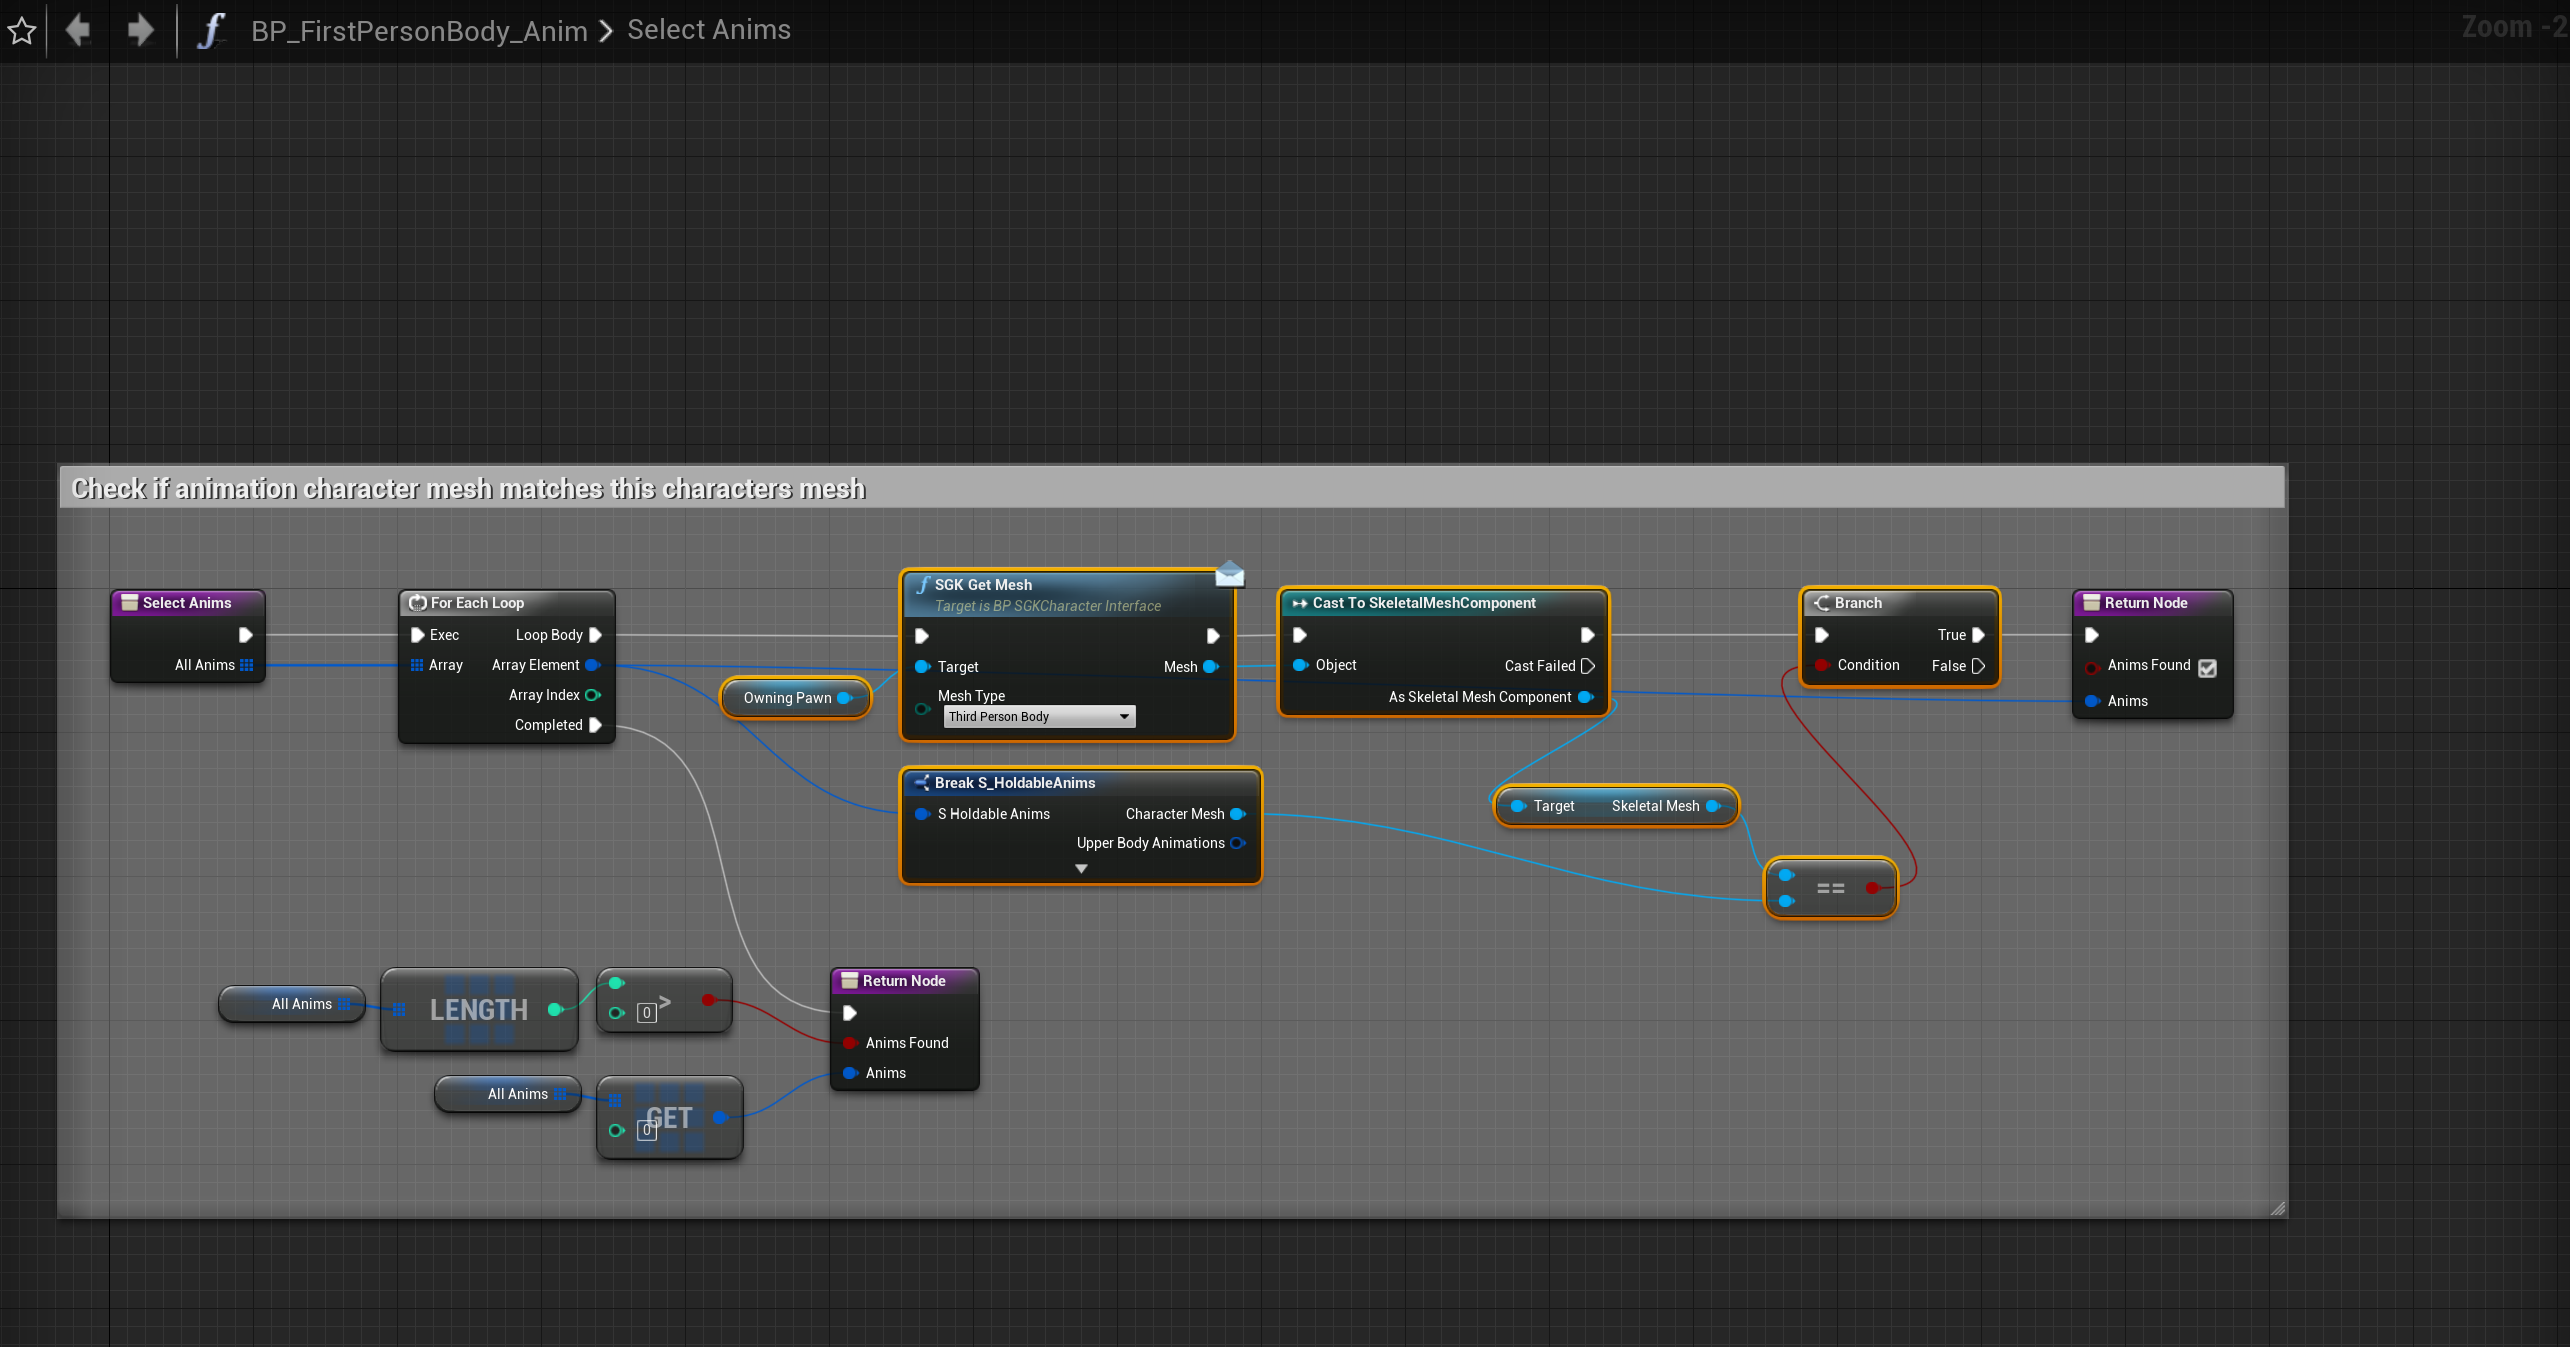
Task: Click the Cast Failed exec pin
Action: click(1587, 666)
